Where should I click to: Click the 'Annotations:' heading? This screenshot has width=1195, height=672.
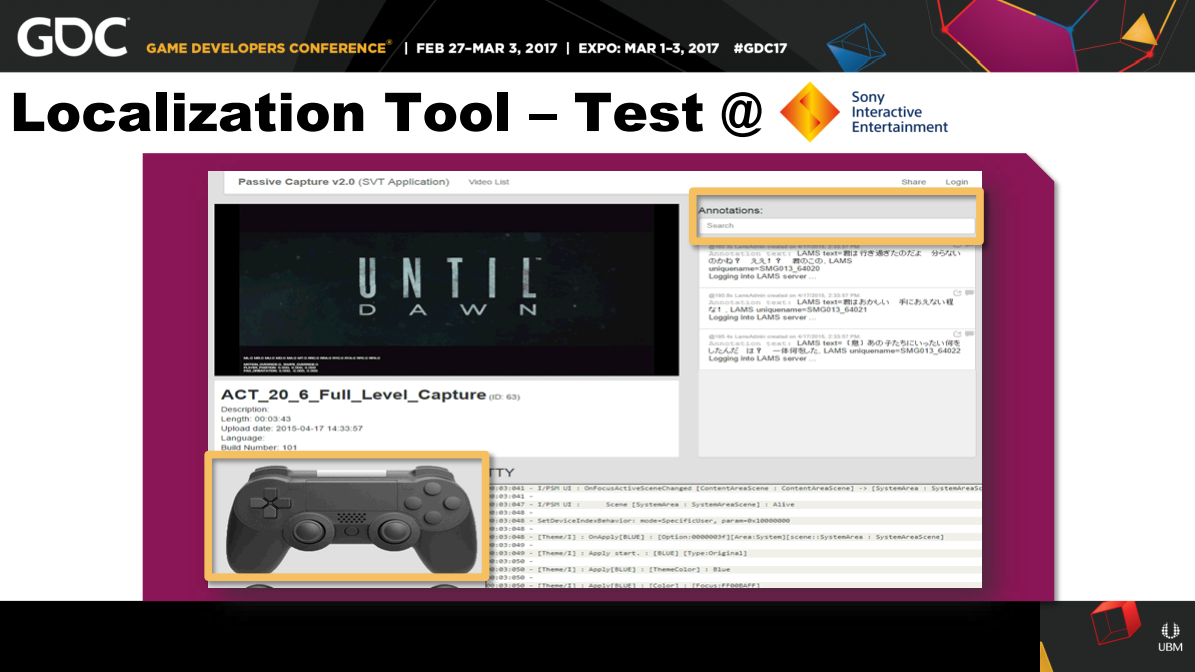click(730, 210)
